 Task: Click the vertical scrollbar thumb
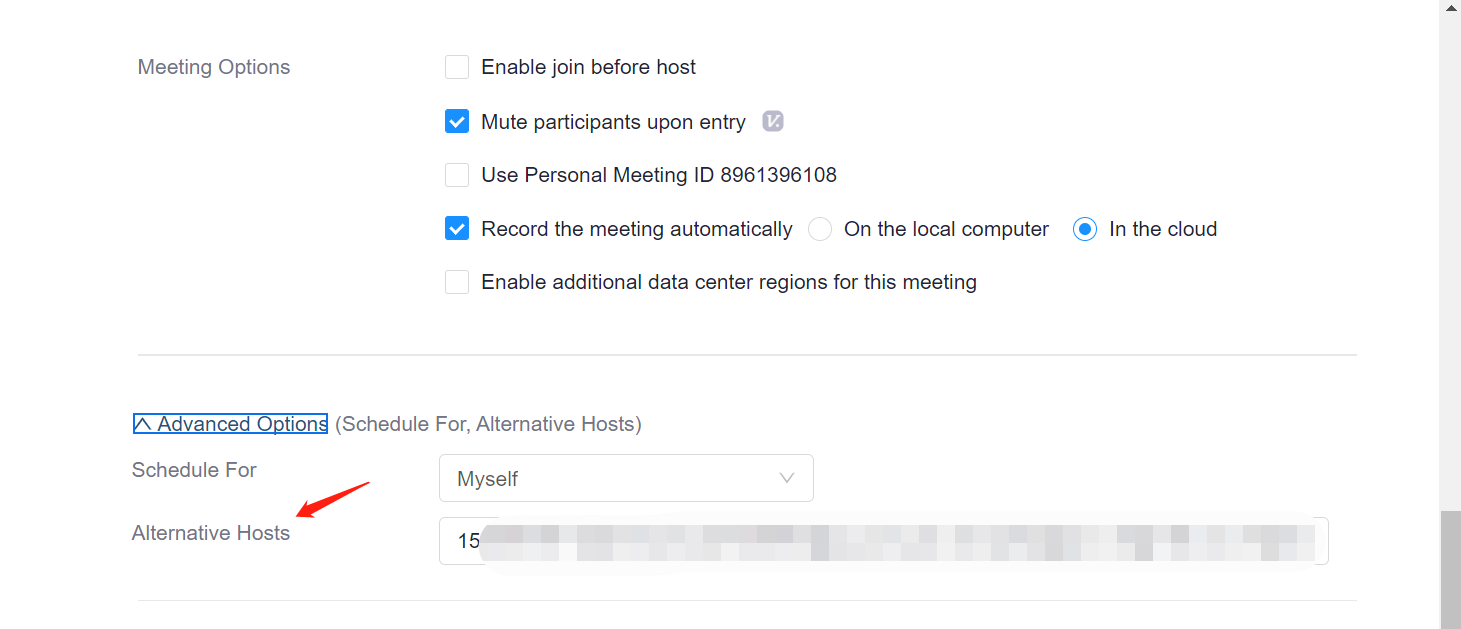click(x=1450, y=570)
